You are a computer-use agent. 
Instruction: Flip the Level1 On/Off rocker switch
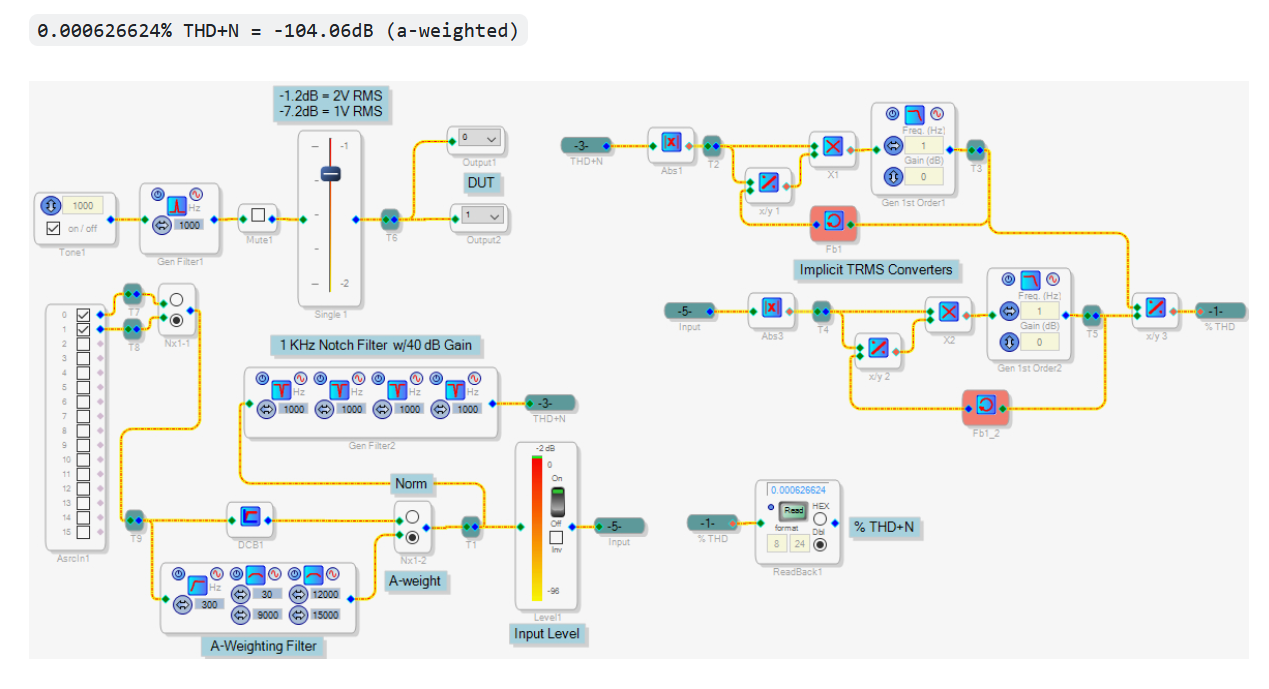[x=558, y=501]
